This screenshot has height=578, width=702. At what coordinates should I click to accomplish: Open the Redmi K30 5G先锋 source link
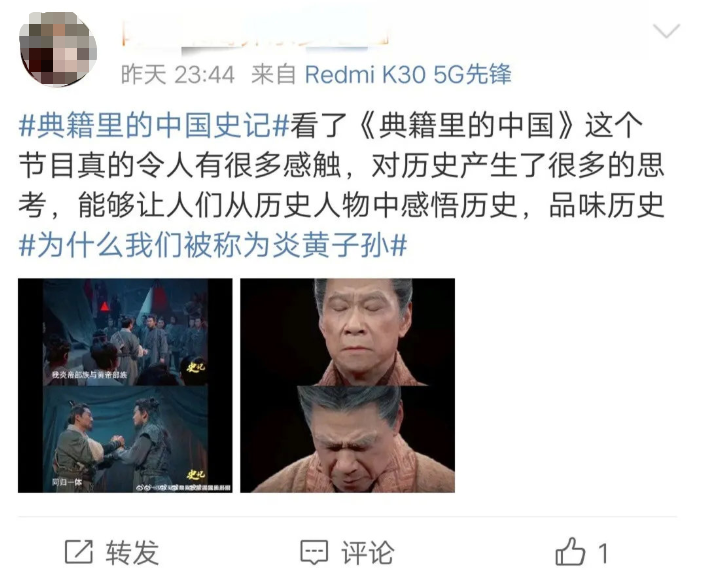pos(408,74)
